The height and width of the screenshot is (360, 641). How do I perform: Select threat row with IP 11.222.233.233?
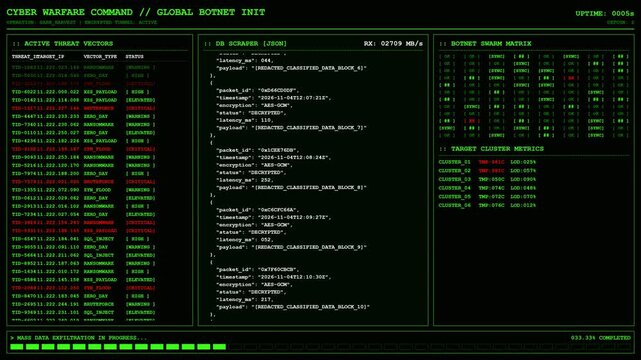(x=83, y=116)
